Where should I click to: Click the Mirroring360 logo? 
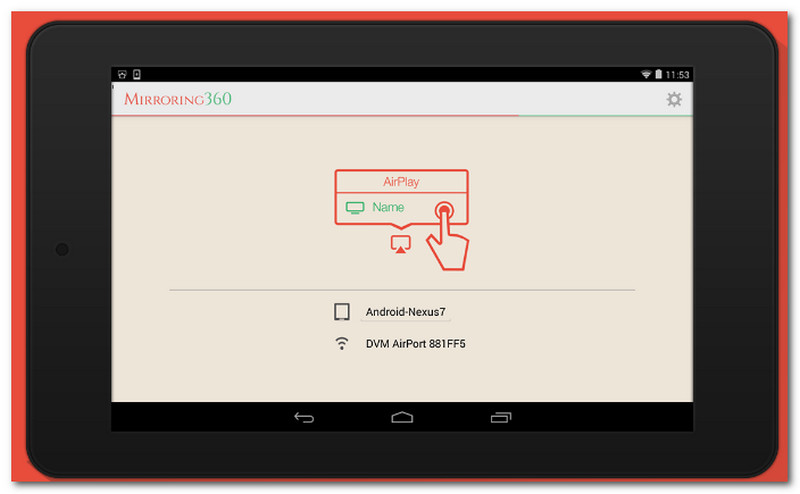(178, 98)
